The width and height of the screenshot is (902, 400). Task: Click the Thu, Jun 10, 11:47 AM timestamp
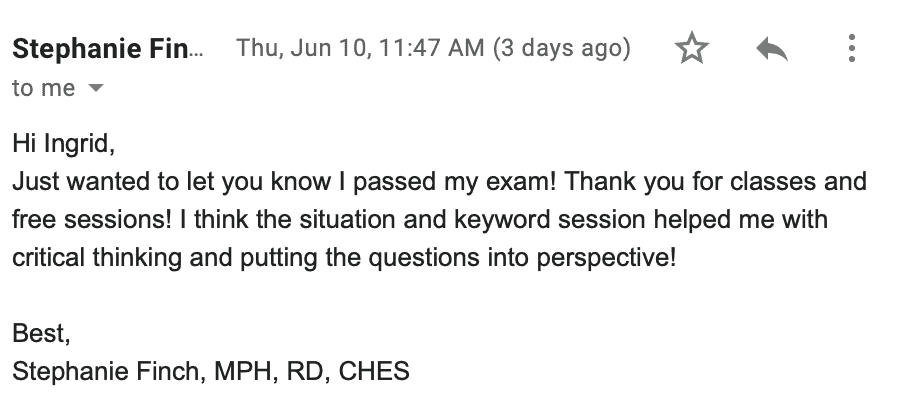360,48
